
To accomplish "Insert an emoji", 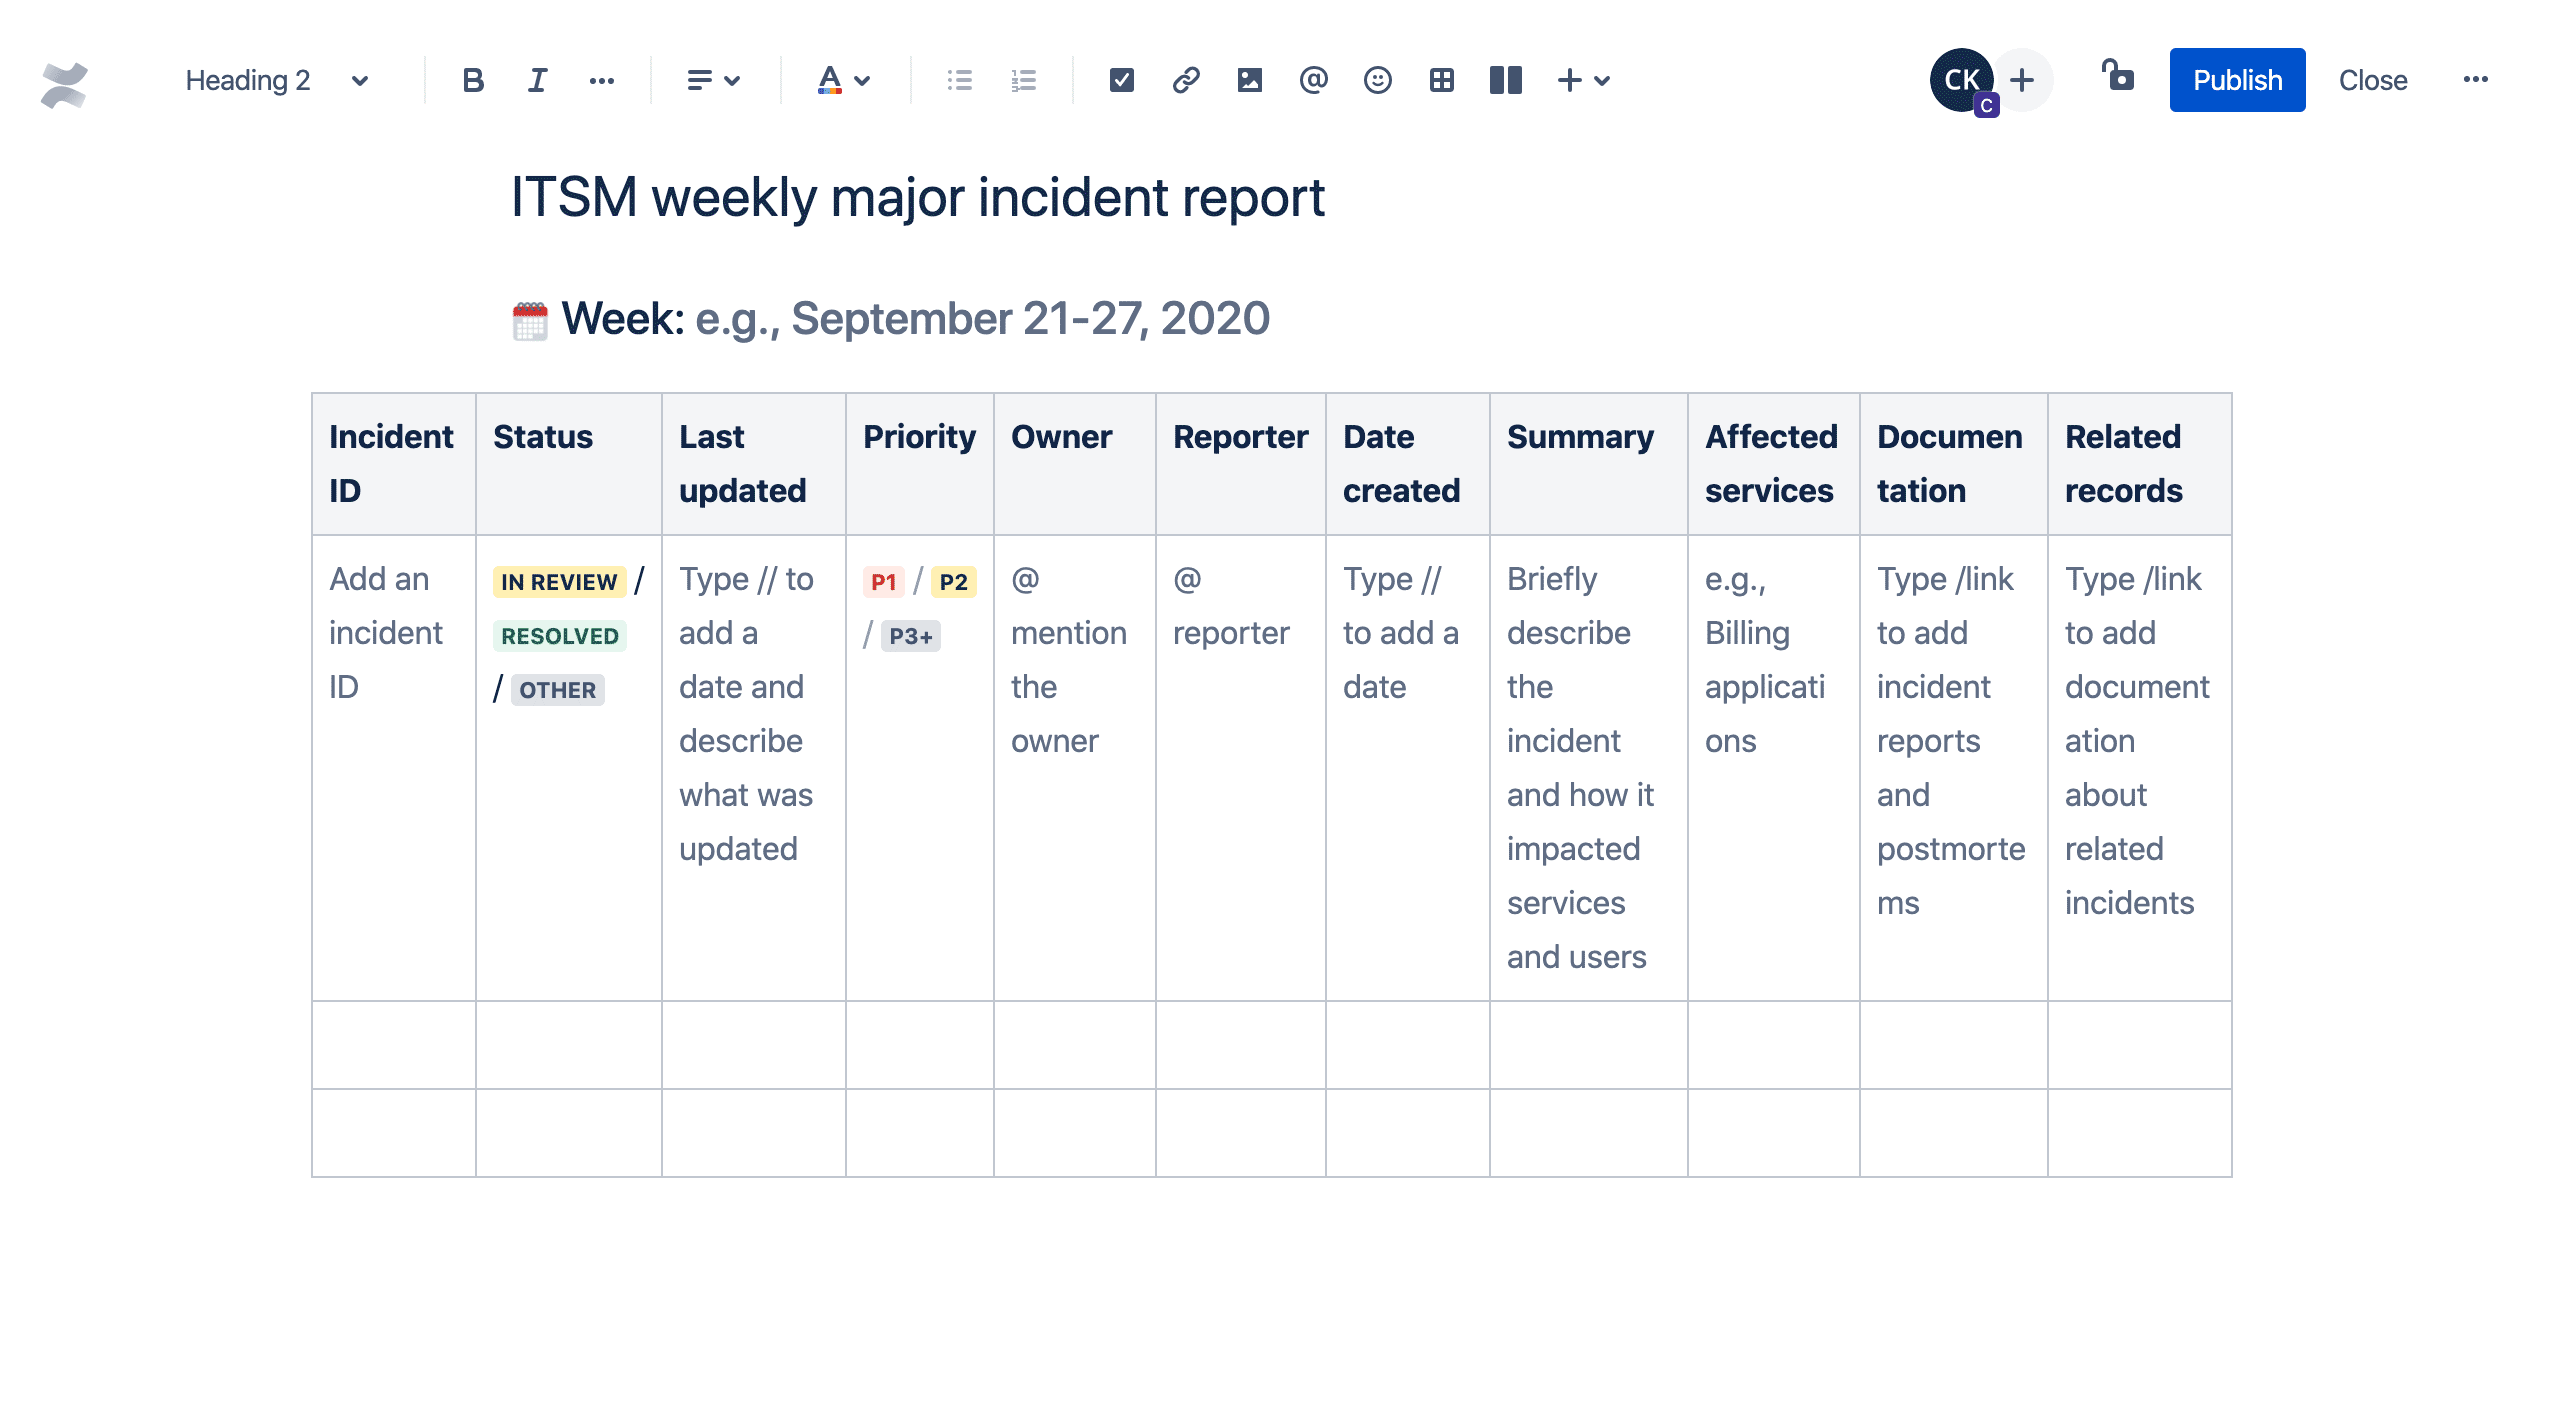I will 1376,80.
